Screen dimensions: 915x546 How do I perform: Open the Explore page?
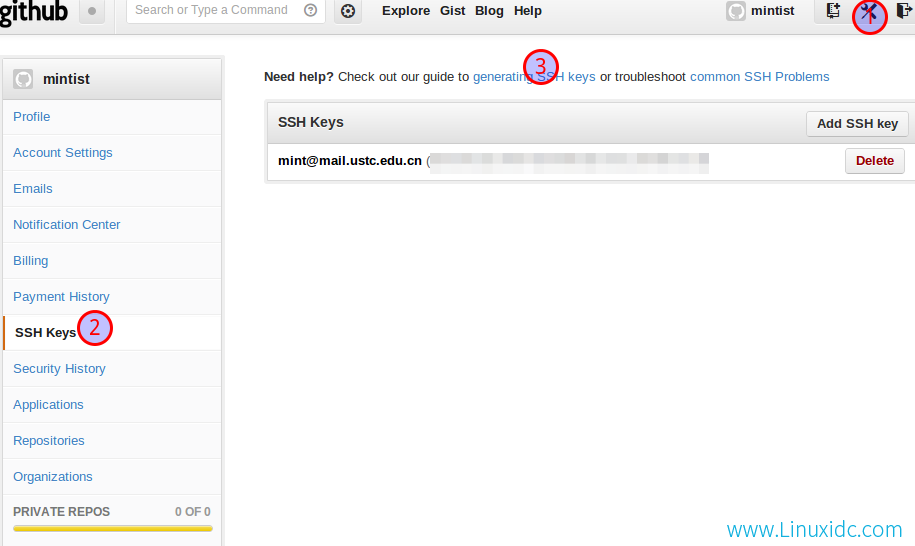tap(406, 10)
